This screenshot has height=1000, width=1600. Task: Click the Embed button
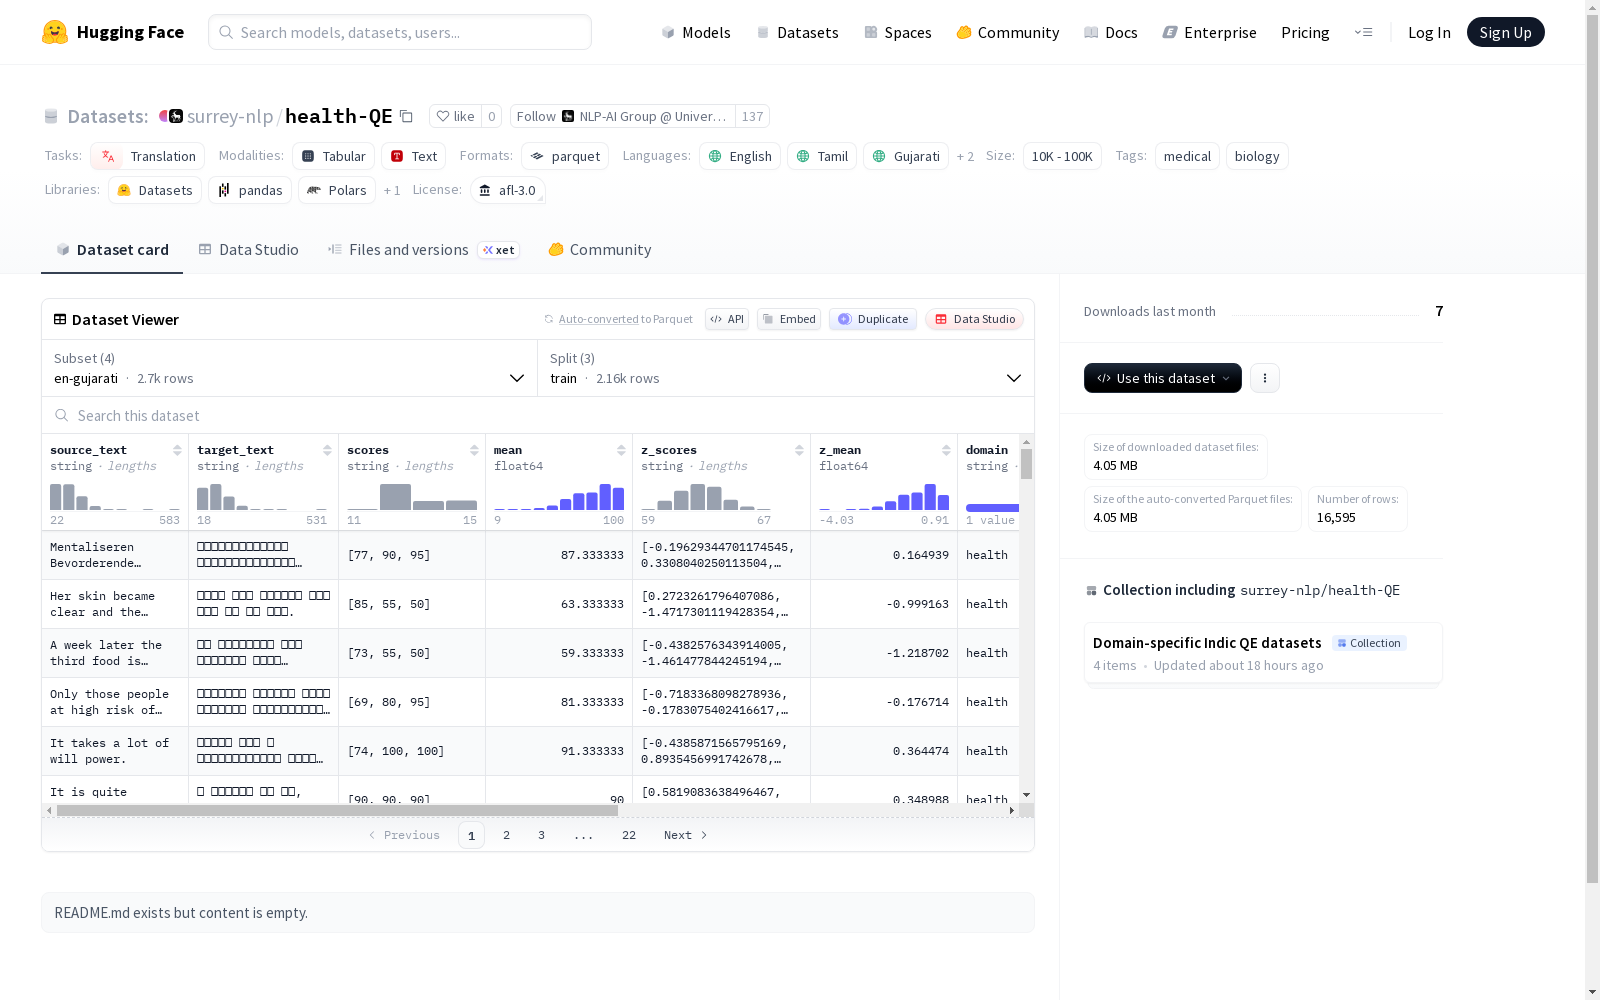click(x=788, y=319)
